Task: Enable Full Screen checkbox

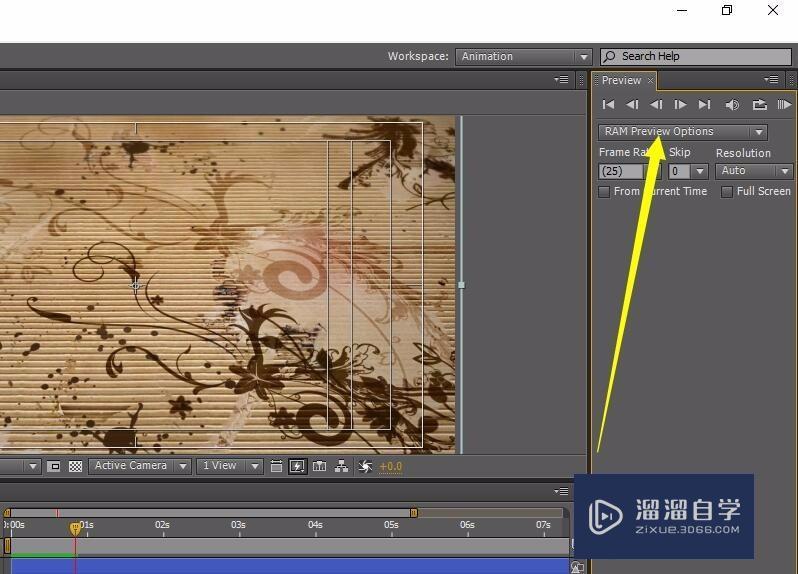Action: click(727, 192)
